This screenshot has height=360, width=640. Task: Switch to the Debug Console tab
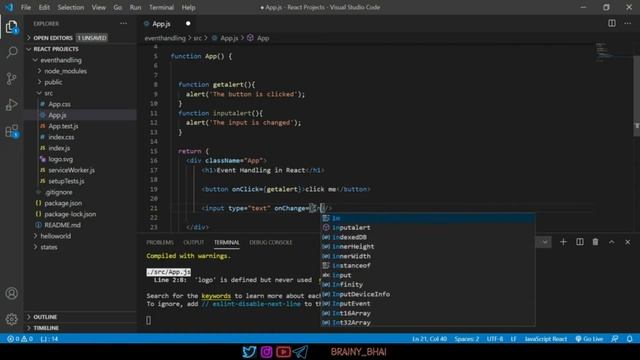271,242
